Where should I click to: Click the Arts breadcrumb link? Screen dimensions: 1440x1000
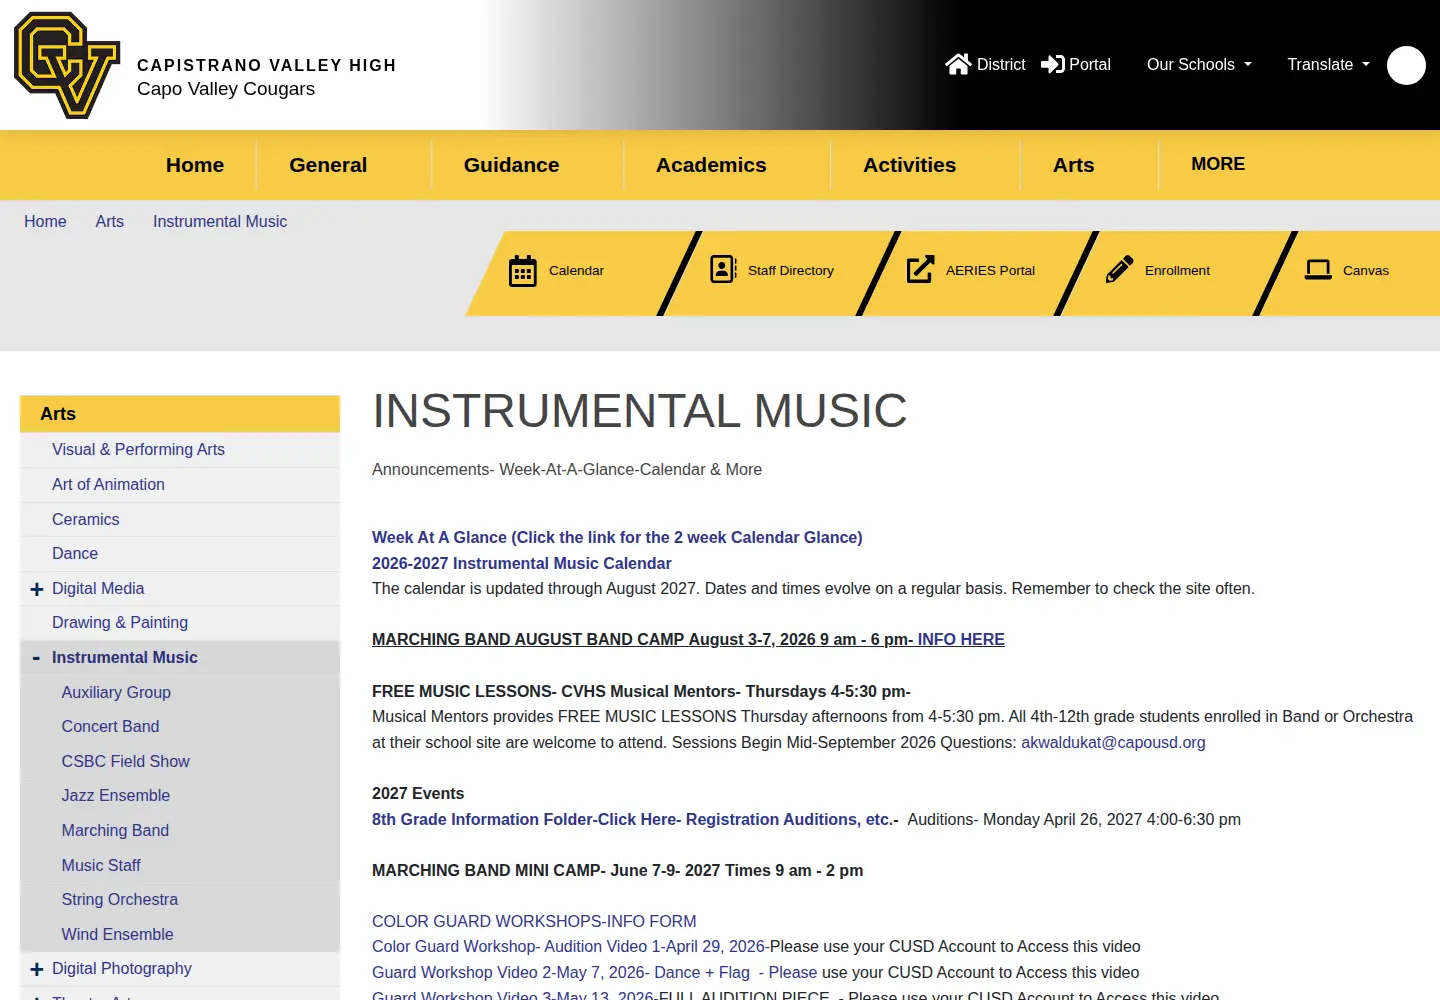click(110, 222)
